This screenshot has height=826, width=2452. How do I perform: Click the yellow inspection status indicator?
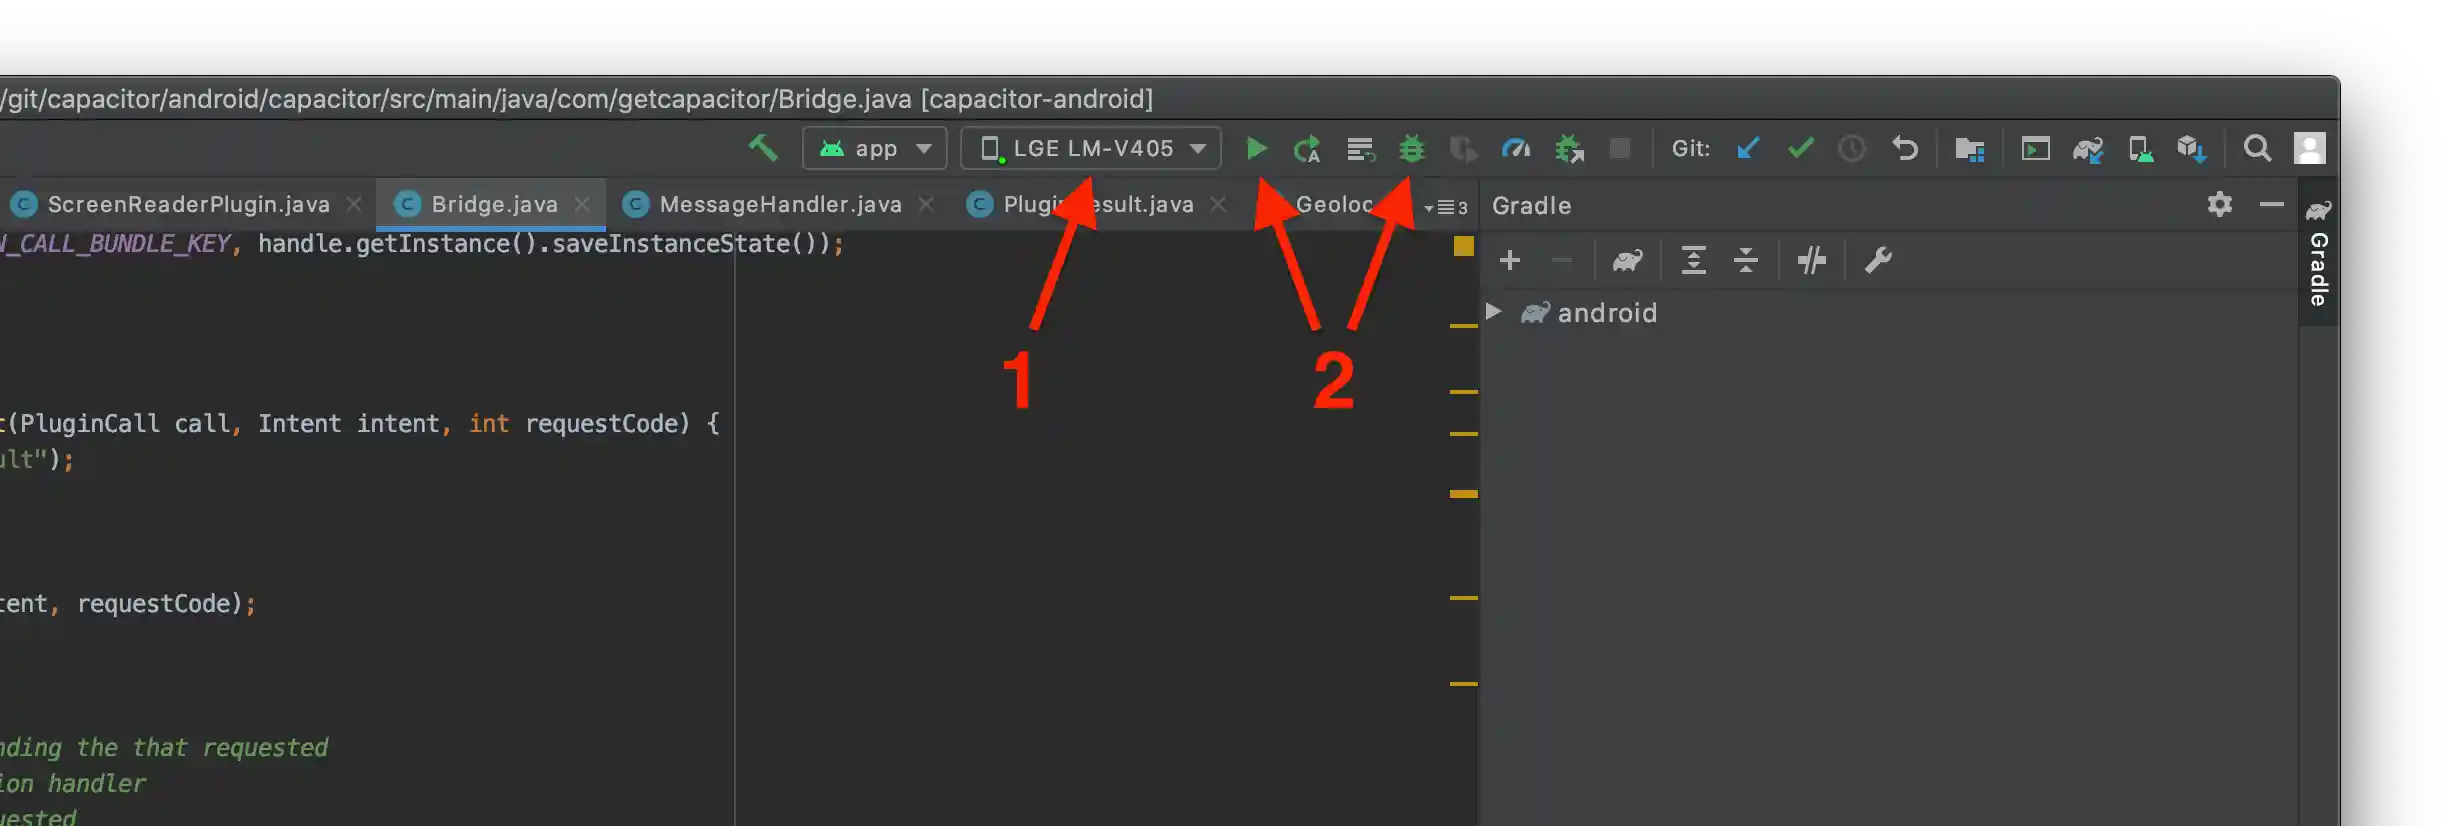[1464, 246]
